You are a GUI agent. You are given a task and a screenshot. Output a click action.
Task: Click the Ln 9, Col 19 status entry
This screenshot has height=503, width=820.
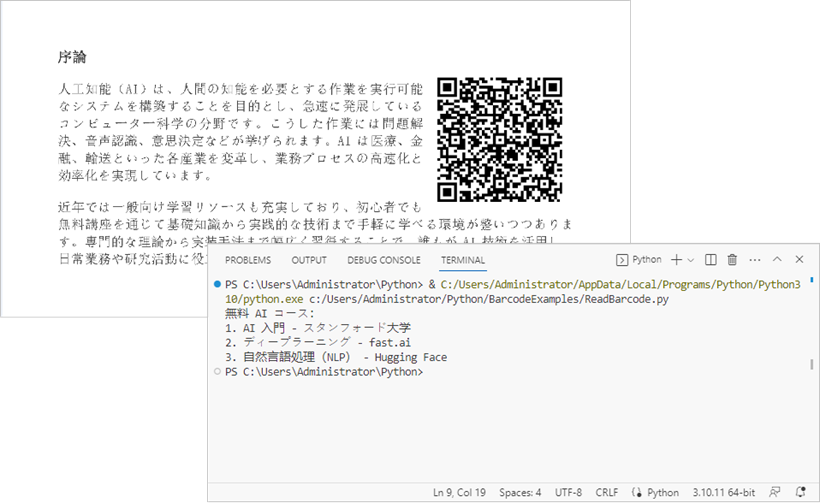459,493
